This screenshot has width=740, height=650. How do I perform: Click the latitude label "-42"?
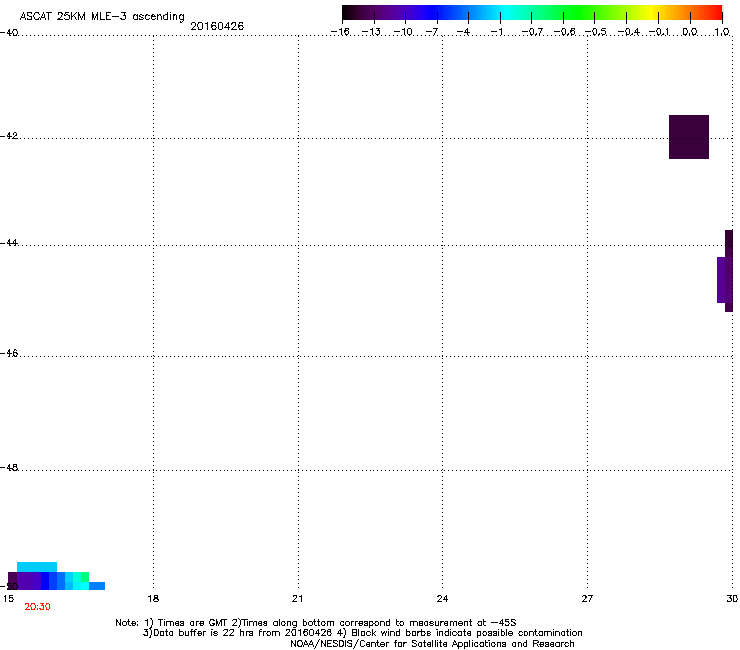[x=9, y=135]
